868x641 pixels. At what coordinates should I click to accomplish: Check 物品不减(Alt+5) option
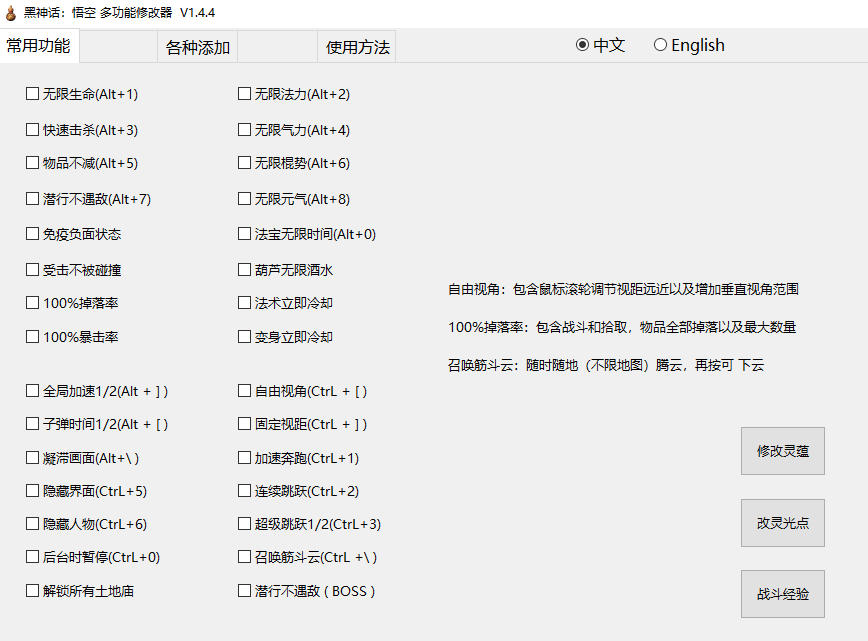click(33, 163)
